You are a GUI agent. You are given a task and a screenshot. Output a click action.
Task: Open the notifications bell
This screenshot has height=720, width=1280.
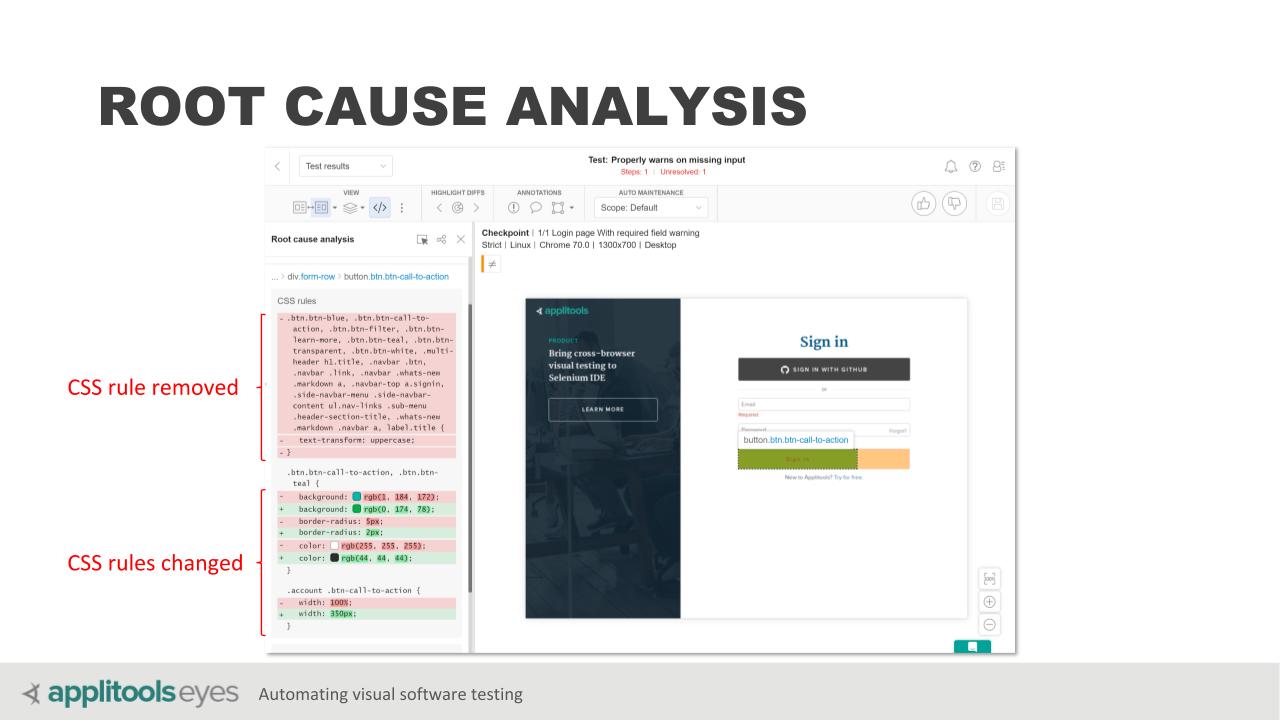[x=950, y=166]
